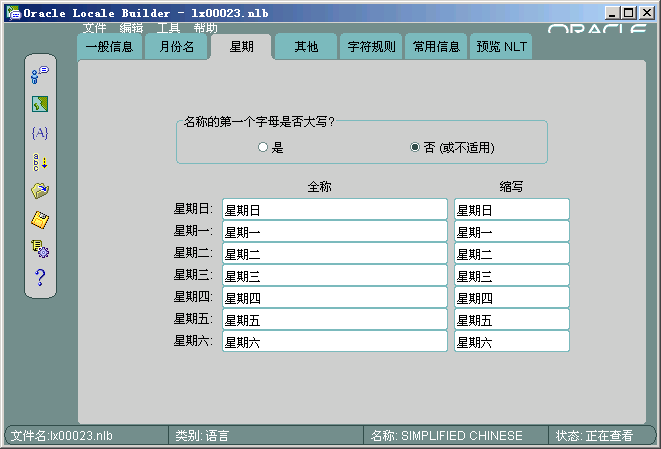Open the 文件 menu
This screenshot has width=661, height=449.
coord(94,28)
